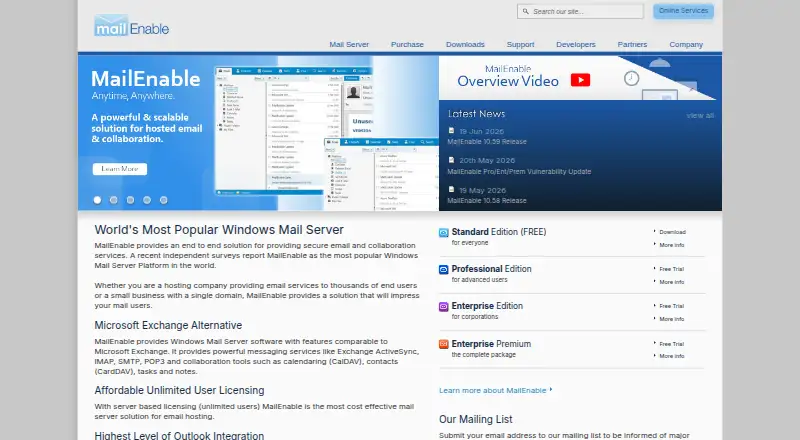Select second carousel slide dot
800x440 pixels.
pos(114,200)
